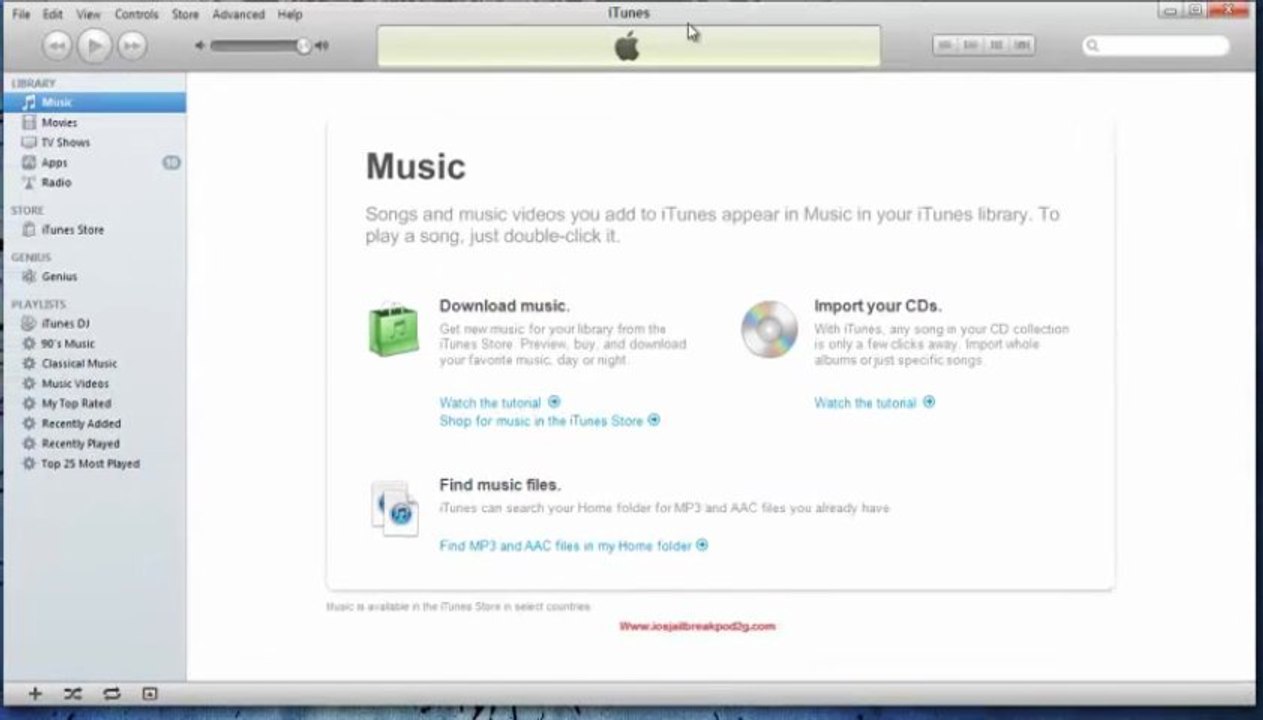Select Music in Library sidebar

coord(93,102)
